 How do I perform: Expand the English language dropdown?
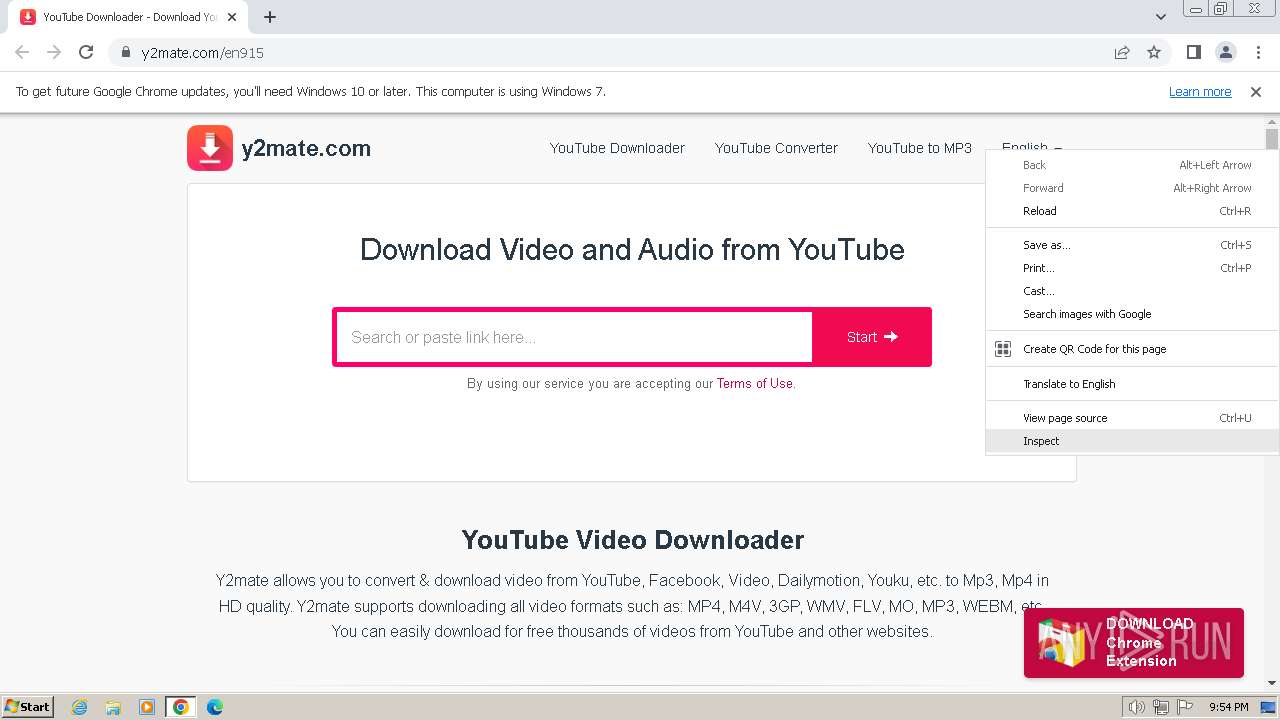coord(1031,147)
